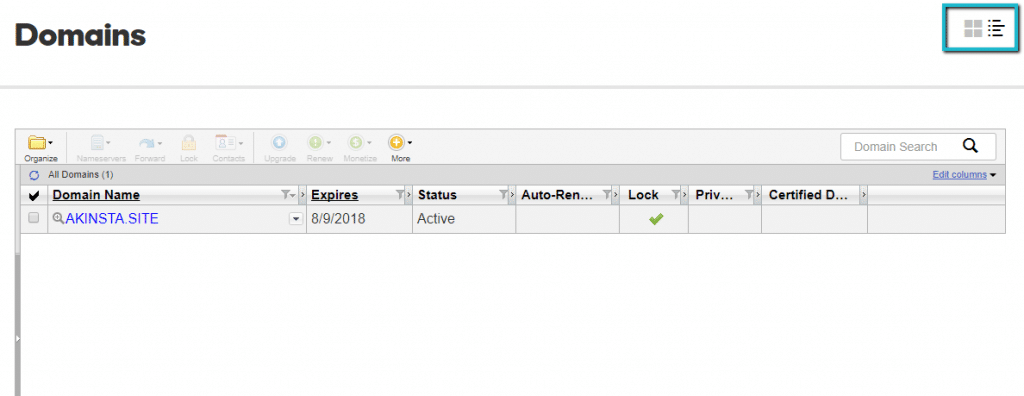This screenshot has width=1024, height=396.
Task: Open the Renew tool
Action: tap(319, 148)
